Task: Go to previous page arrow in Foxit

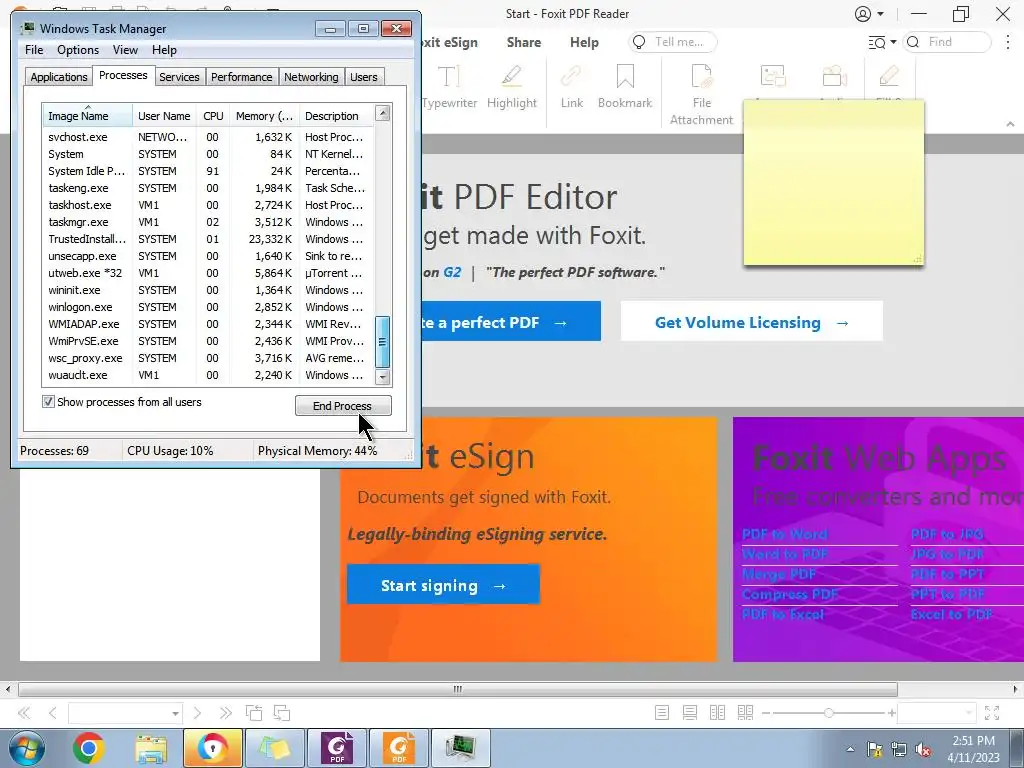Action: tap(53, 713)
